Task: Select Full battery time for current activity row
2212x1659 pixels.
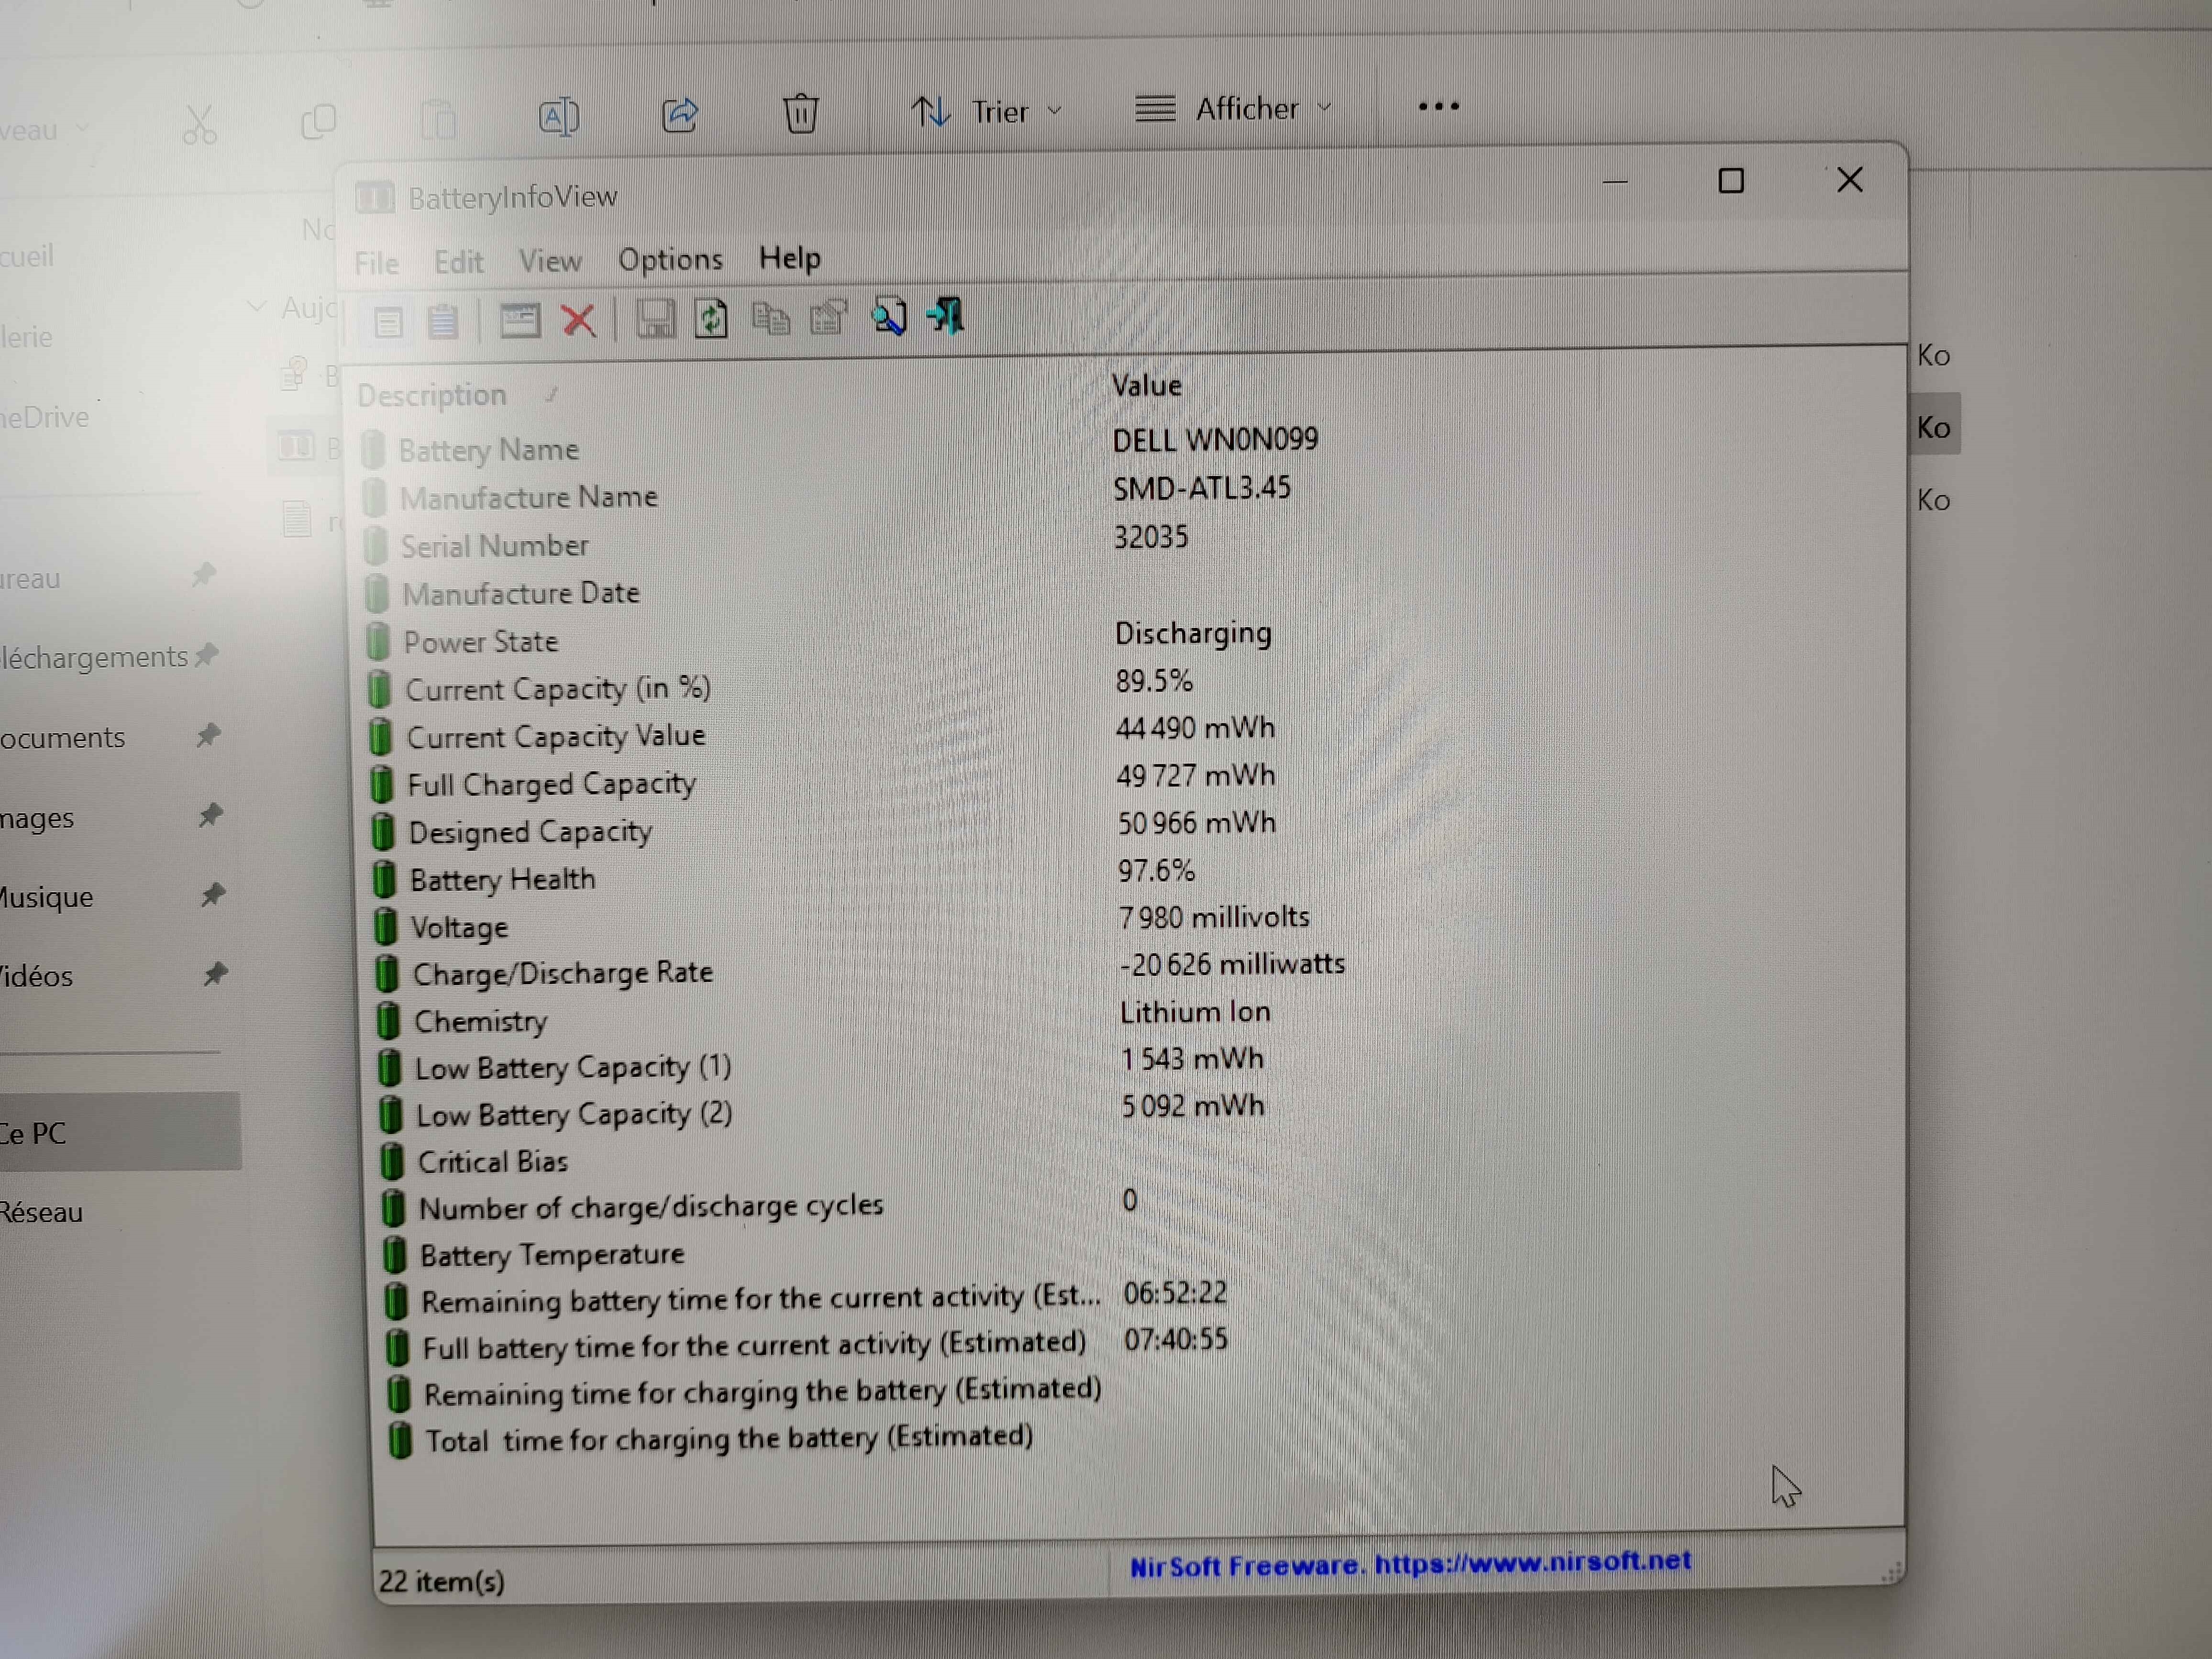Action: tap(806, 1344)
